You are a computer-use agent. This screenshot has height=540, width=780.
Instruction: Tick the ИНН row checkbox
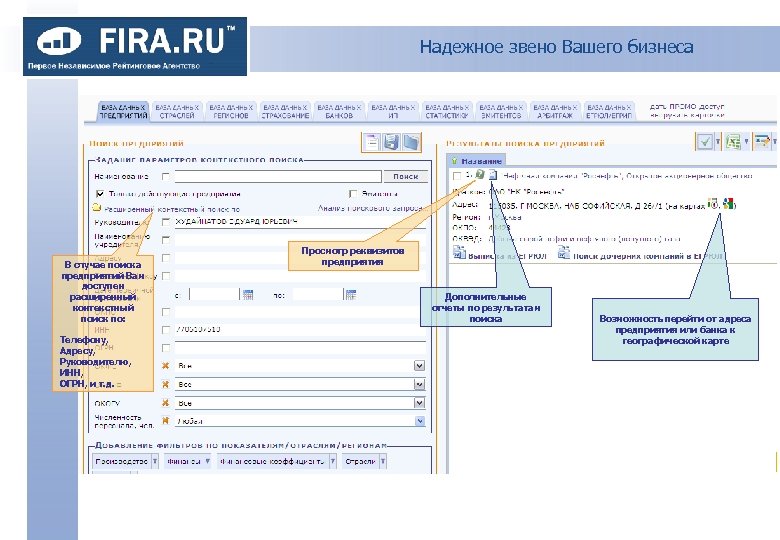point(166,330)
